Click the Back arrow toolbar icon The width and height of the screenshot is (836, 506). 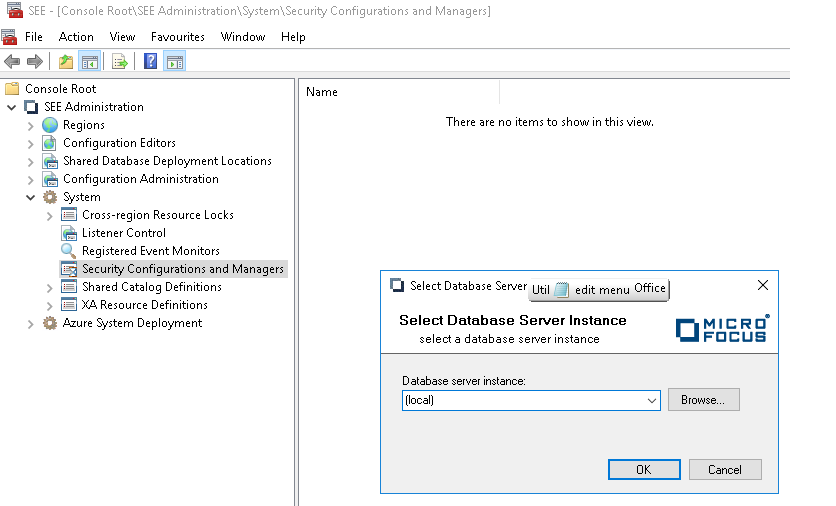(13, 62)
